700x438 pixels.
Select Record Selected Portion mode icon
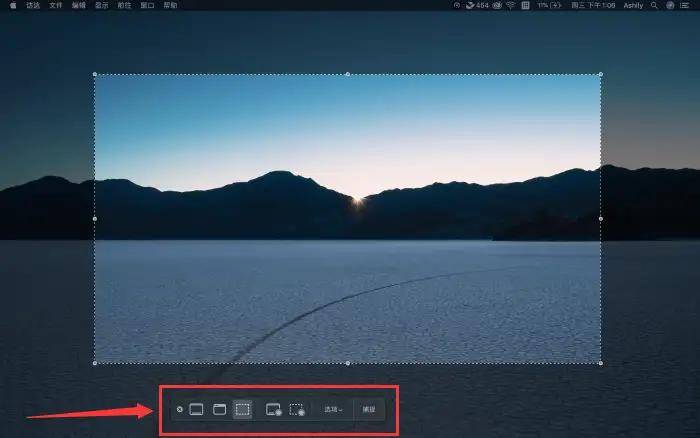(x=297, y=409)
